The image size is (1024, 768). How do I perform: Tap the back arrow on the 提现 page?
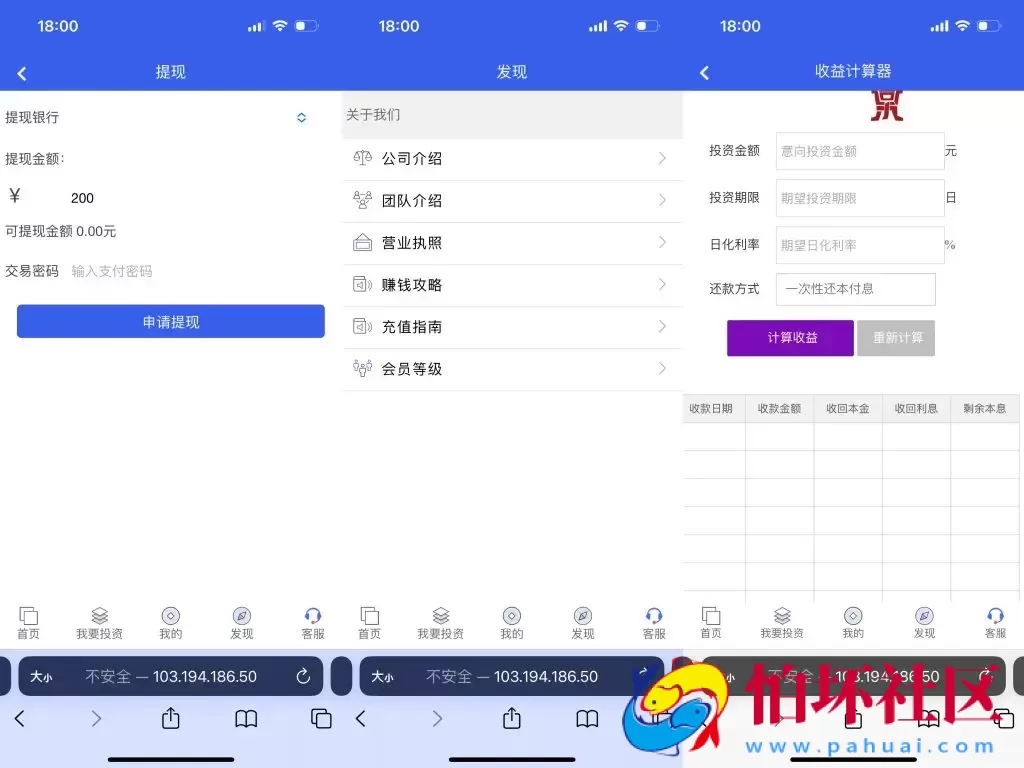[x=22, y=71]
